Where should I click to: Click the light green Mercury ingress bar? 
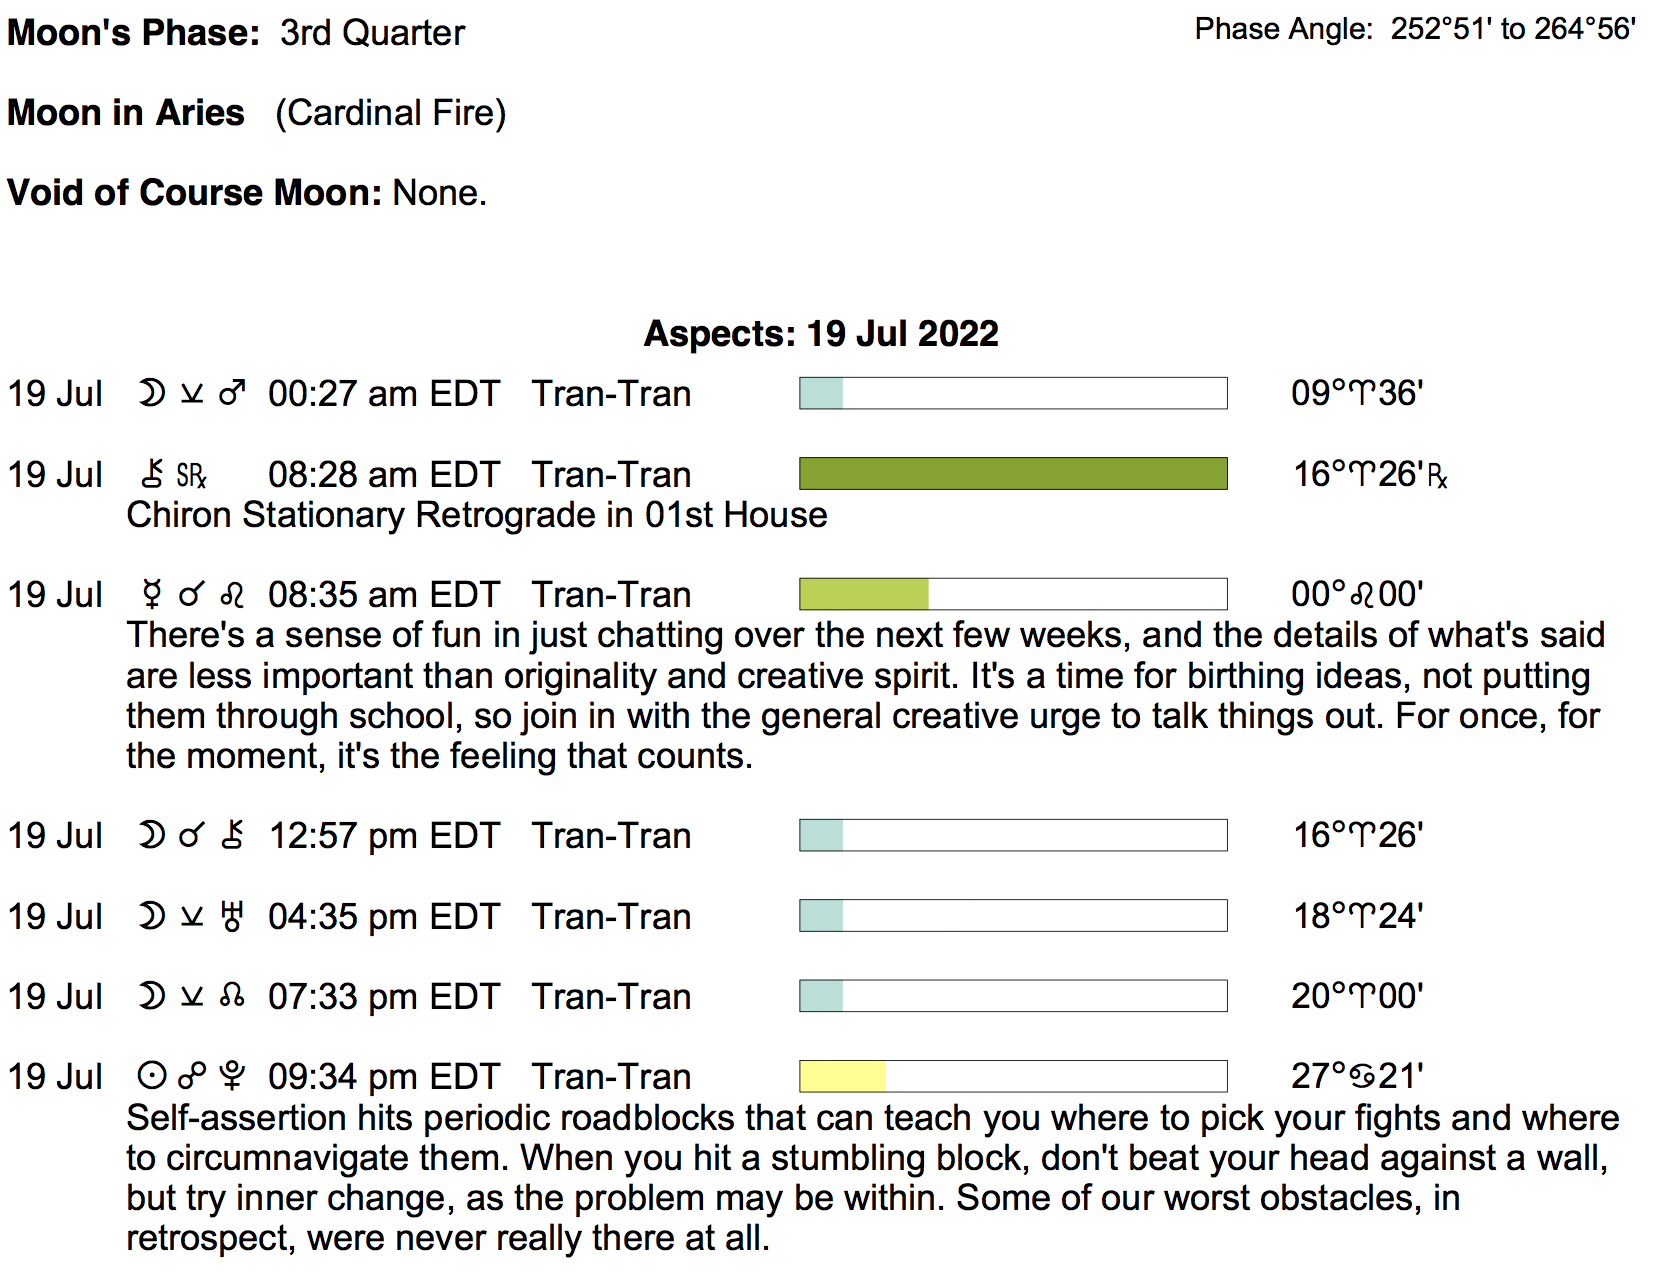click(x=864, y=594)
